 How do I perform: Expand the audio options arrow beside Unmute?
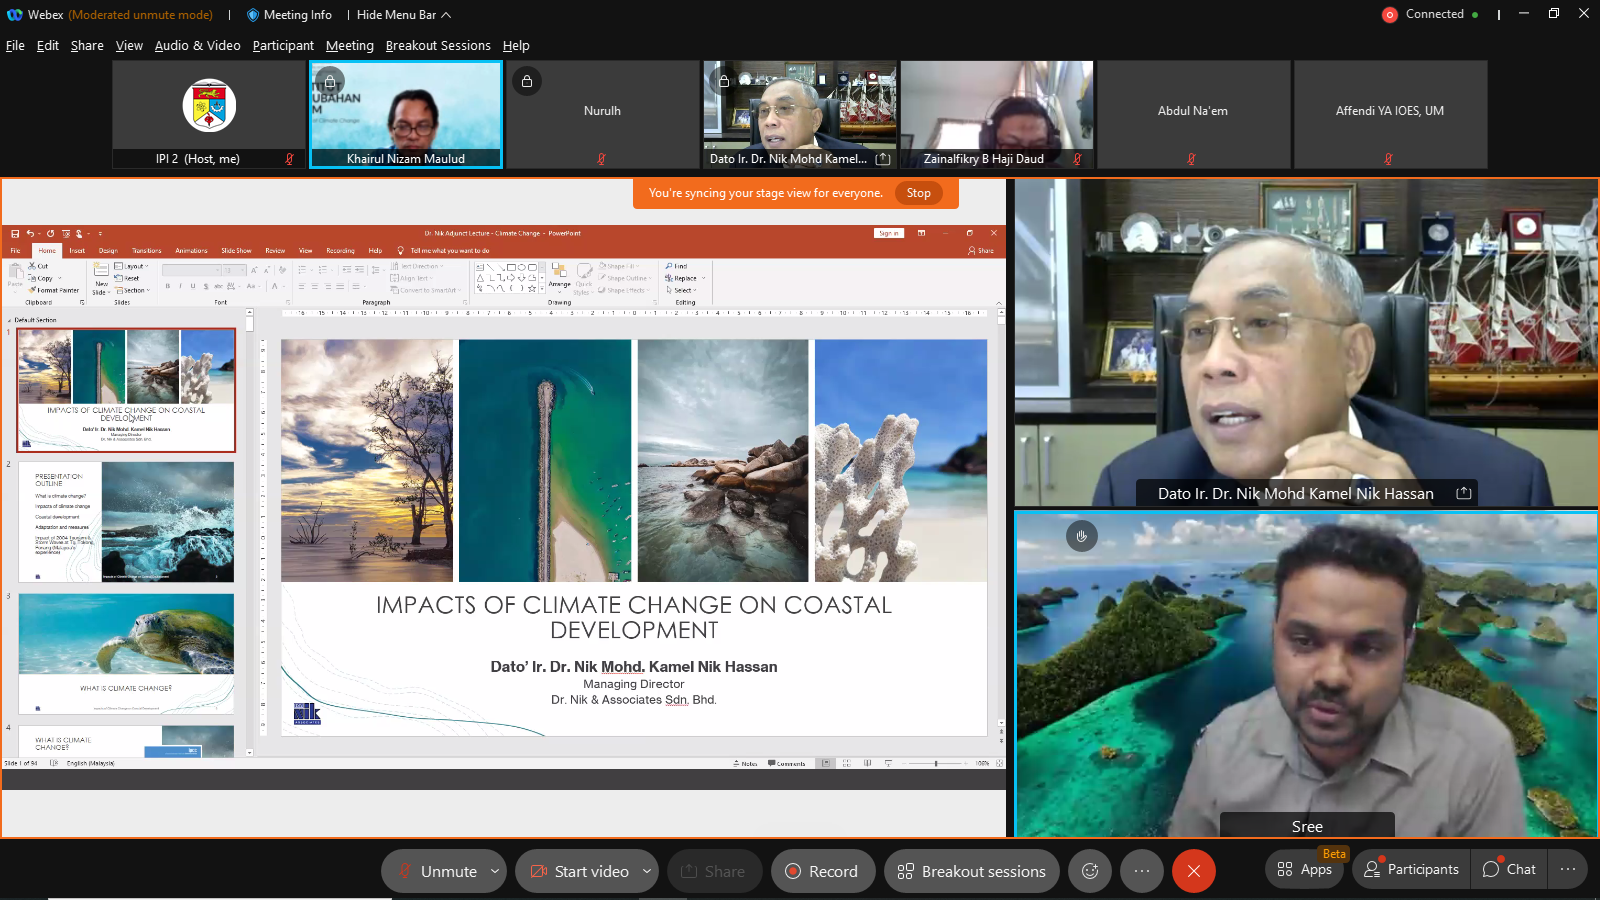click(494, 871)
